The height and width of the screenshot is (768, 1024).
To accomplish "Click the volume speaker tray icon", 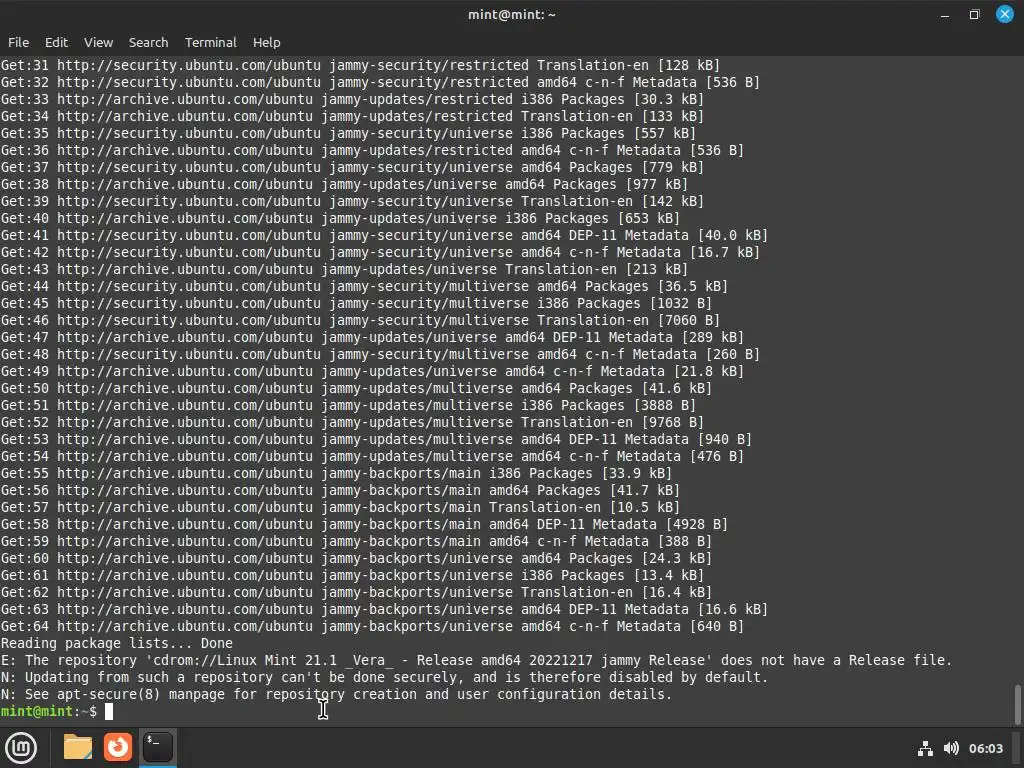I will 951,748.
